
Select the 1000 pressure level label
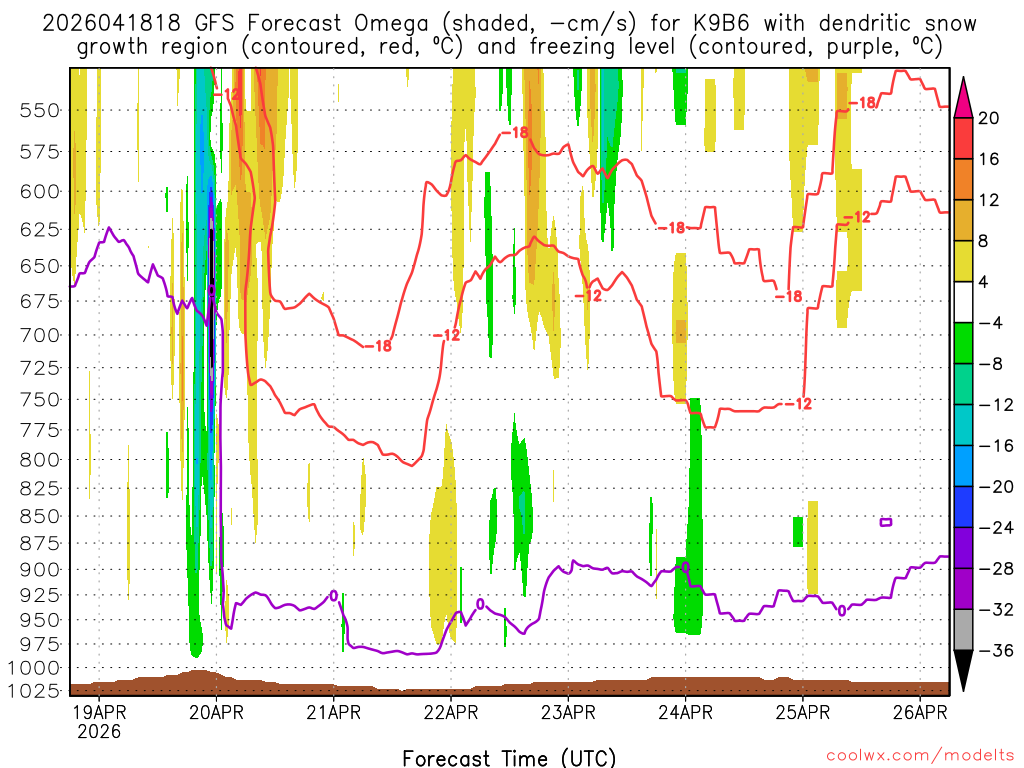(x=33, y=668)
